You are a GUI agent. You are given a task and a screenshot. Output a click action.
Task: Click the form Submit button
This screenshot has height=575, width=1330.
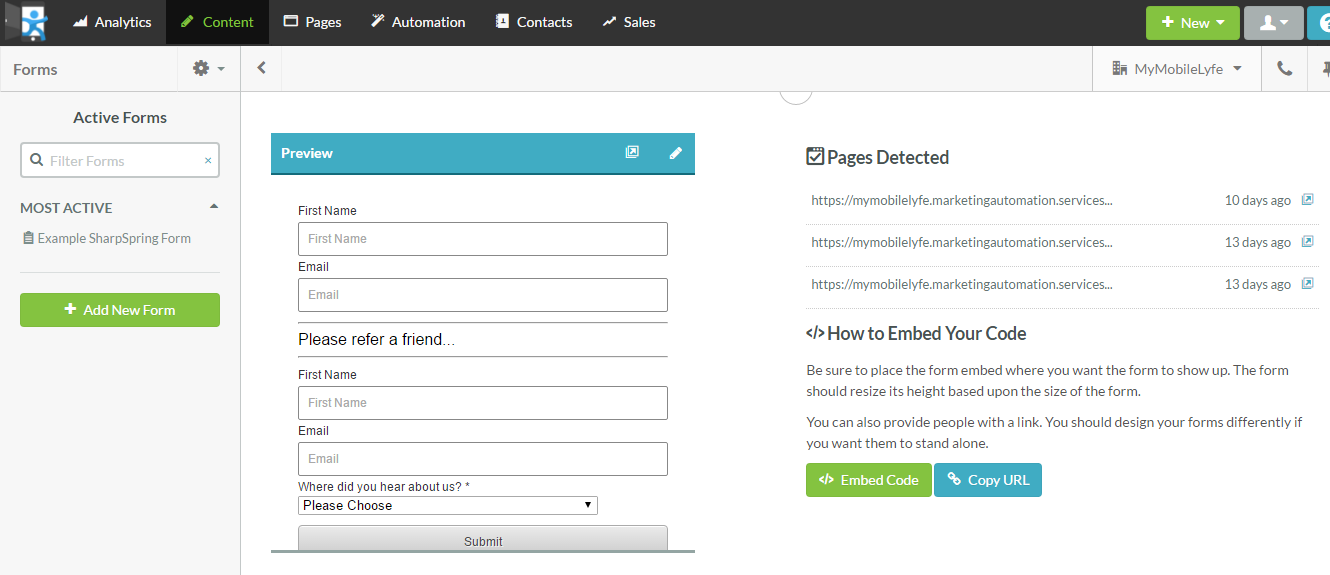(x=483, y=539)
